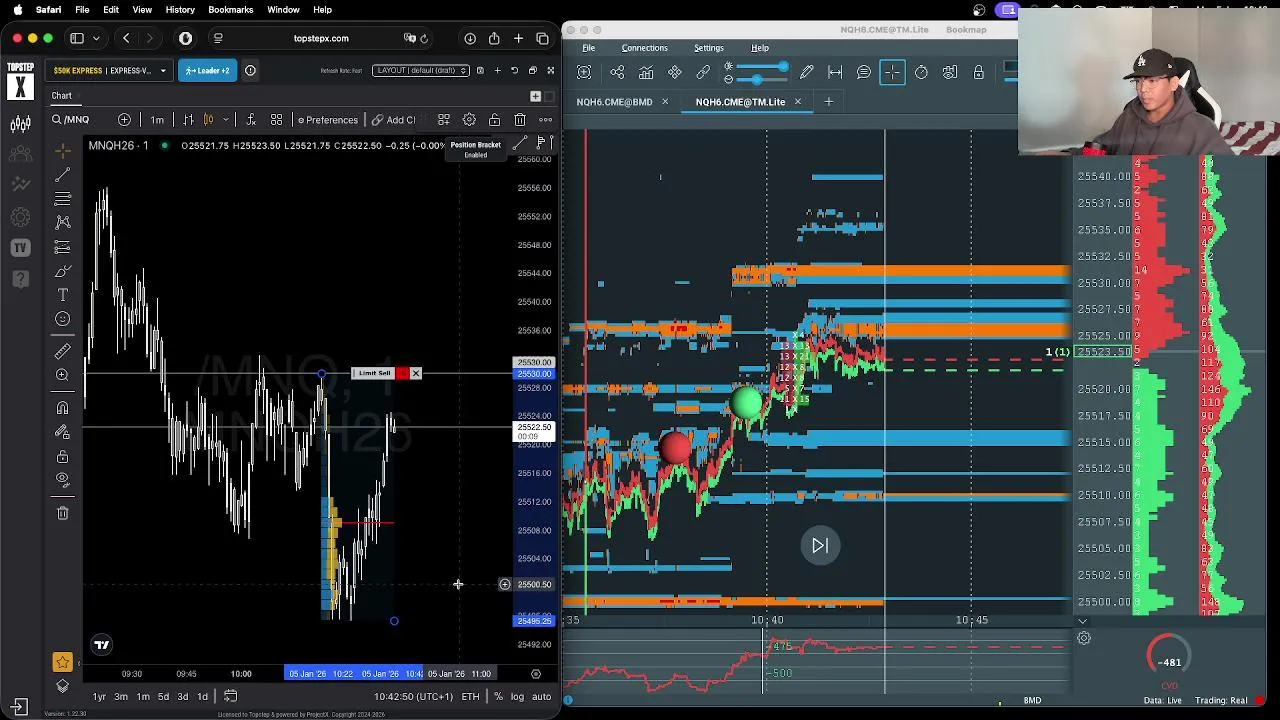Viewport: 1280px width, 720px height.
Task: Click the Safari address bar topstepx.com
Action: 321,38
